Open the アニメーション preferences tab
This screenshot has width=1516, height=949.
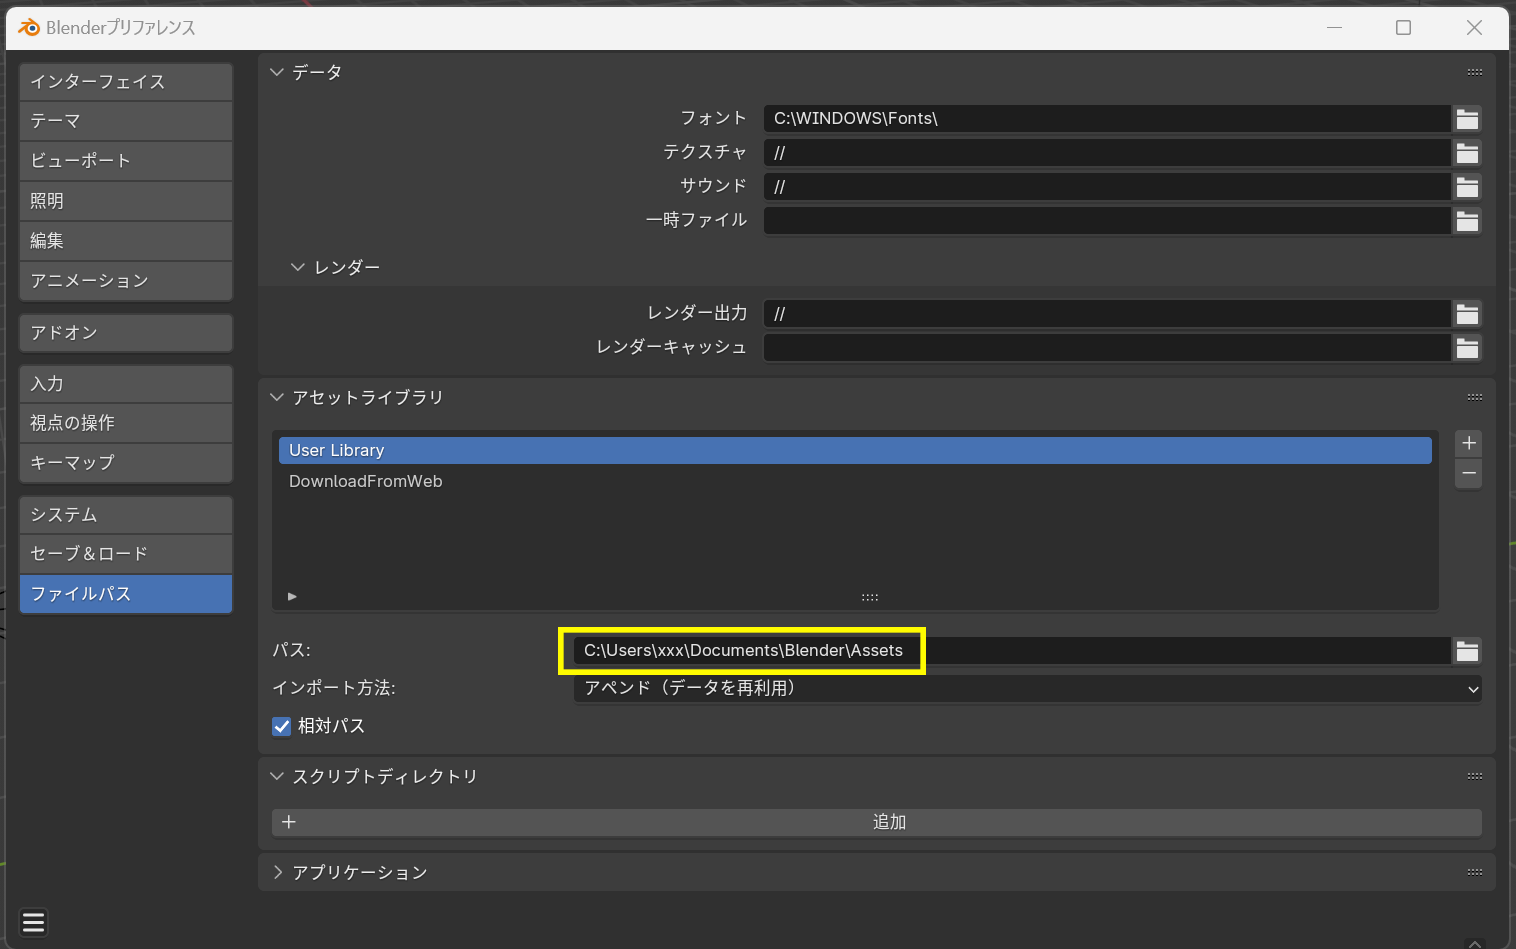pyautogui.click(x=126, y=281)
